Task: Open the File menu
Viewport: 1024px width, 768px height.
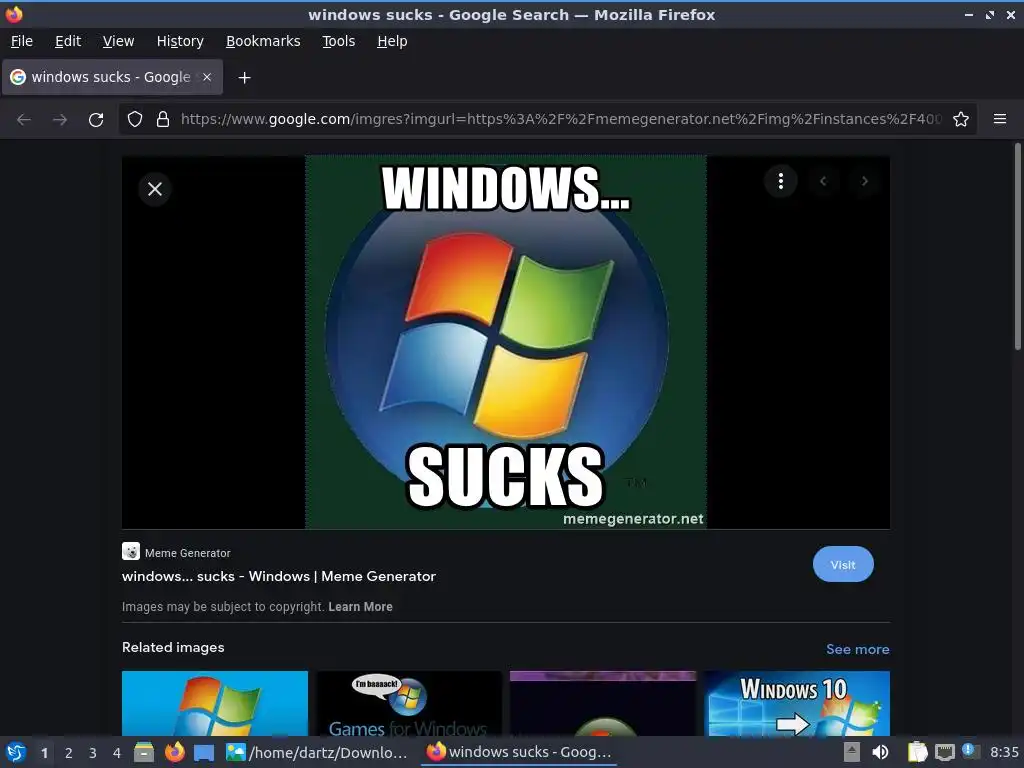Action: pyautogui.click(x=22, y=41)
